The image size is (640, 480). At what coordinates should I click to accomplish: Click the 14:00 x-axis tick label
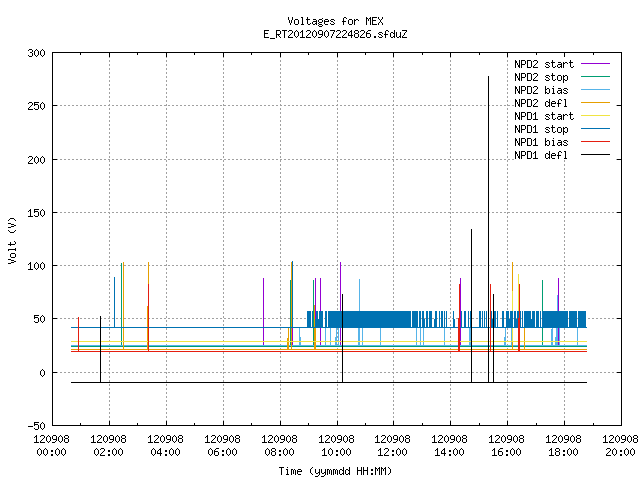(449, 452)
